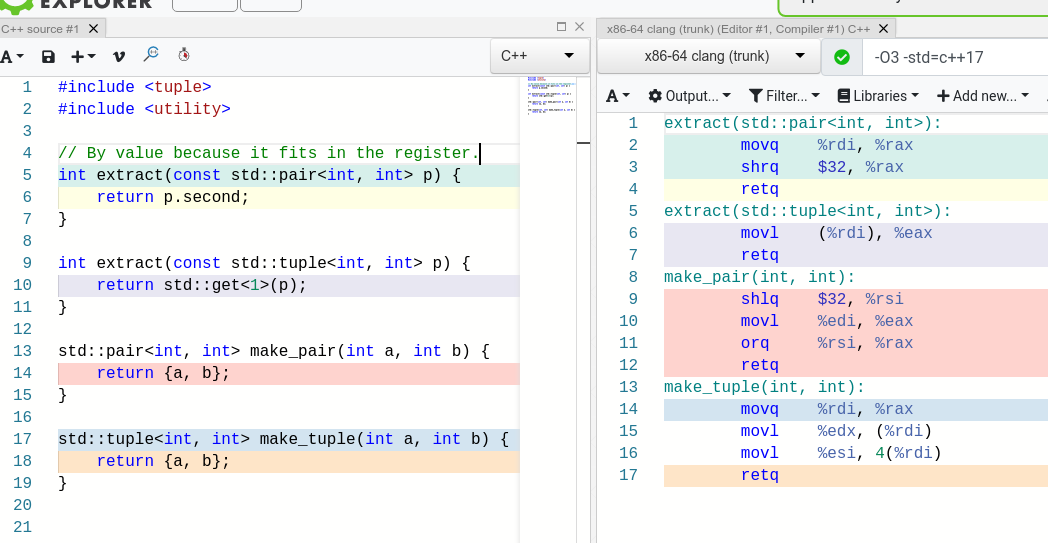Image resolution: width=1048 pixels, height=543 pixels.
Task: Save the source code with the floppy disk icon
Action: (x=48, y=57)
